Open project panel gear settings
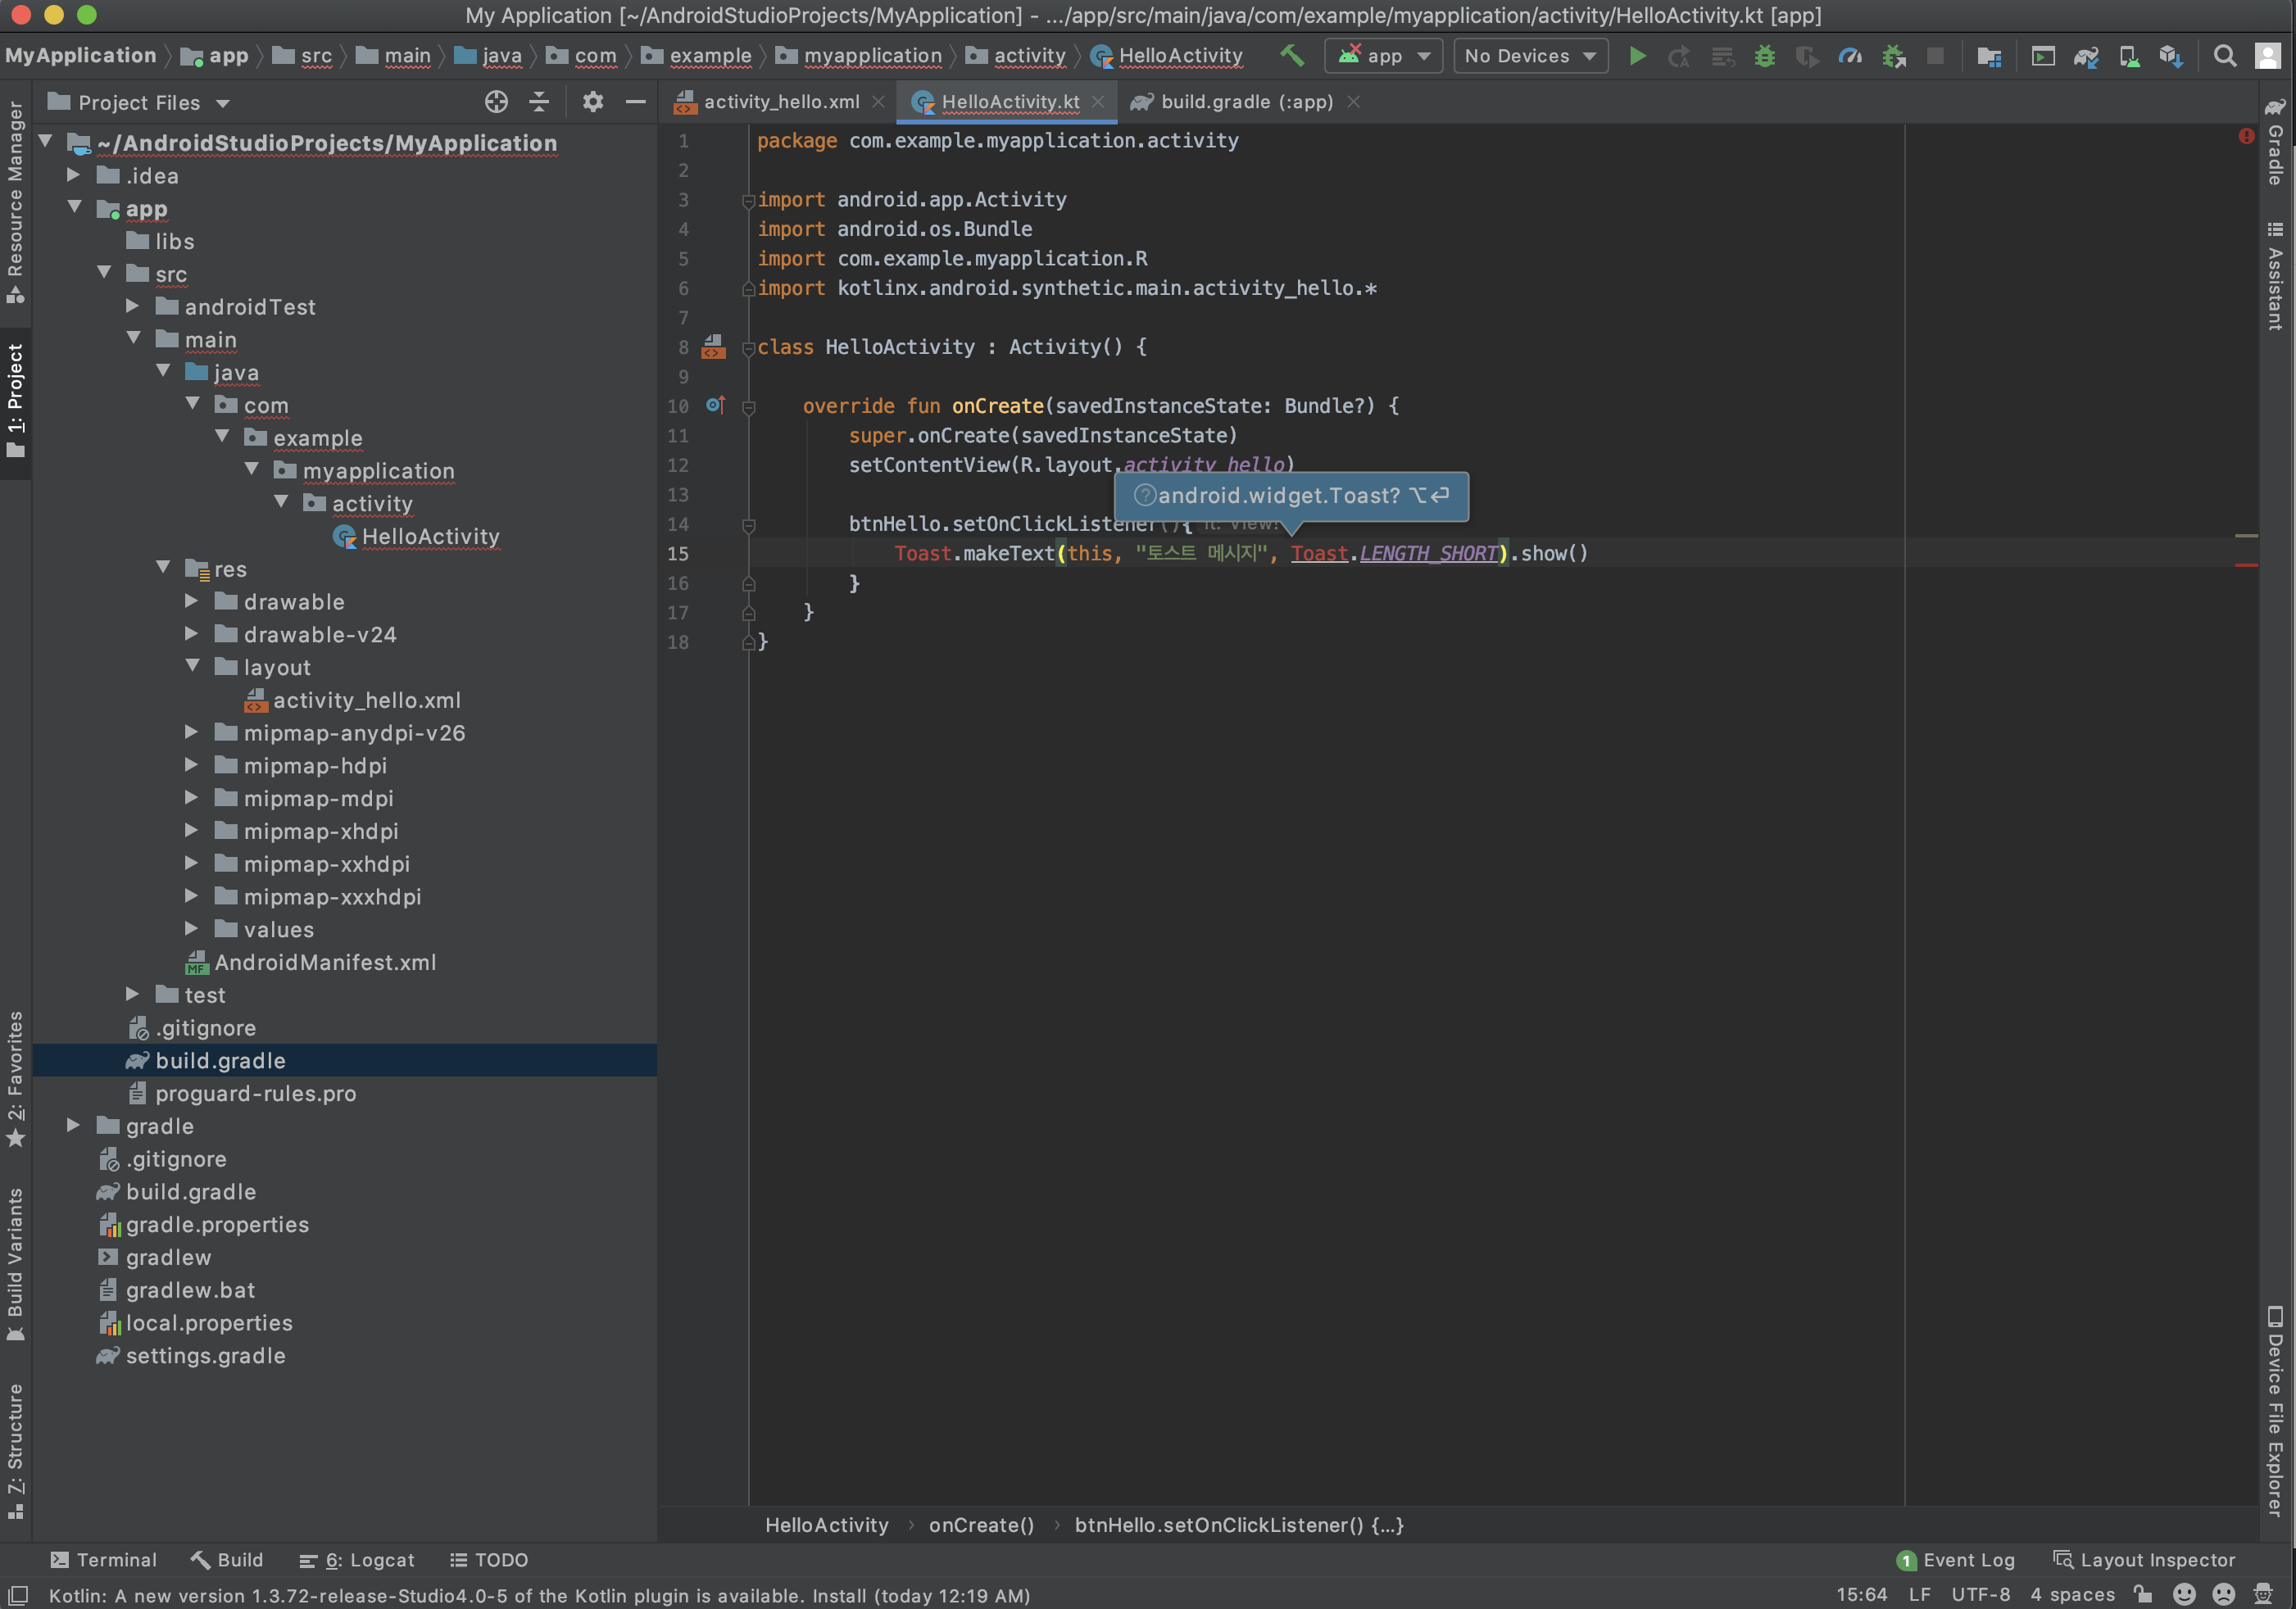Screen dimensions: 2296x1609 pos(593,102)
